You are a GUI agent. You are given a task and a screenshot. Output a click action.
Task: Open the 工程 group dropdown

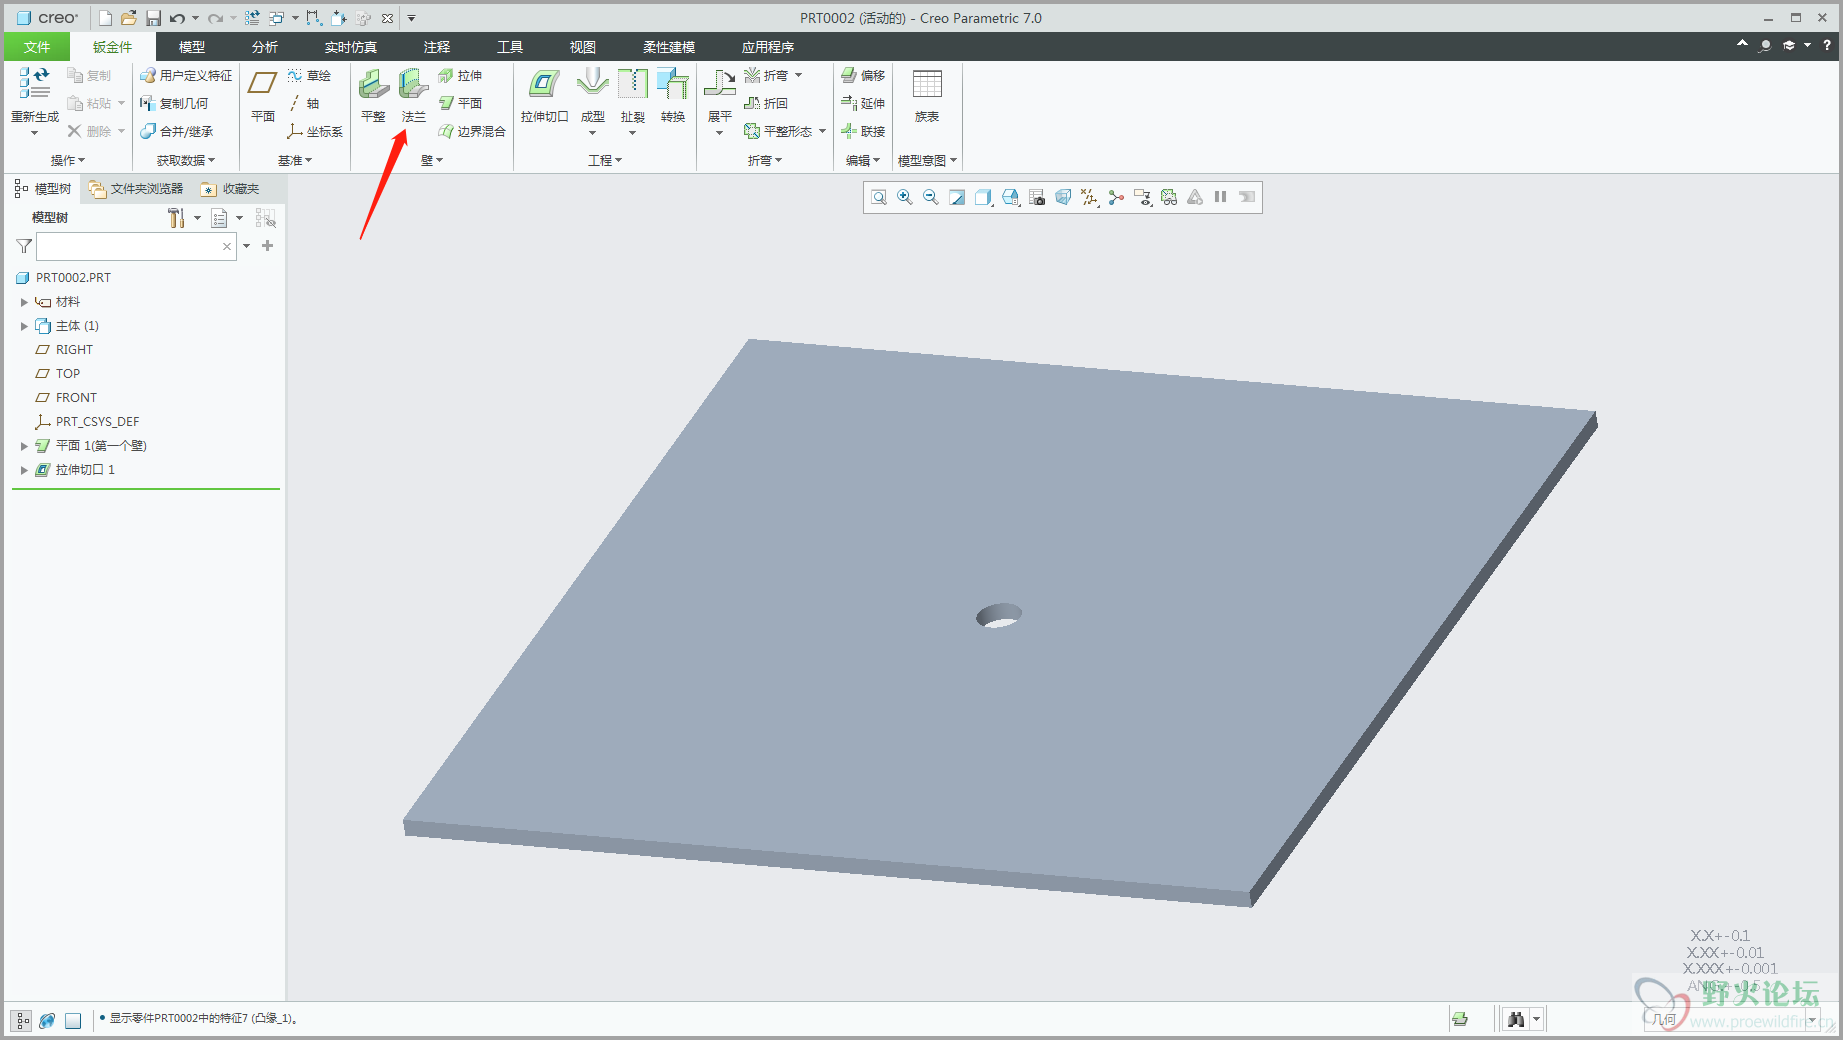tap(605, 160)
